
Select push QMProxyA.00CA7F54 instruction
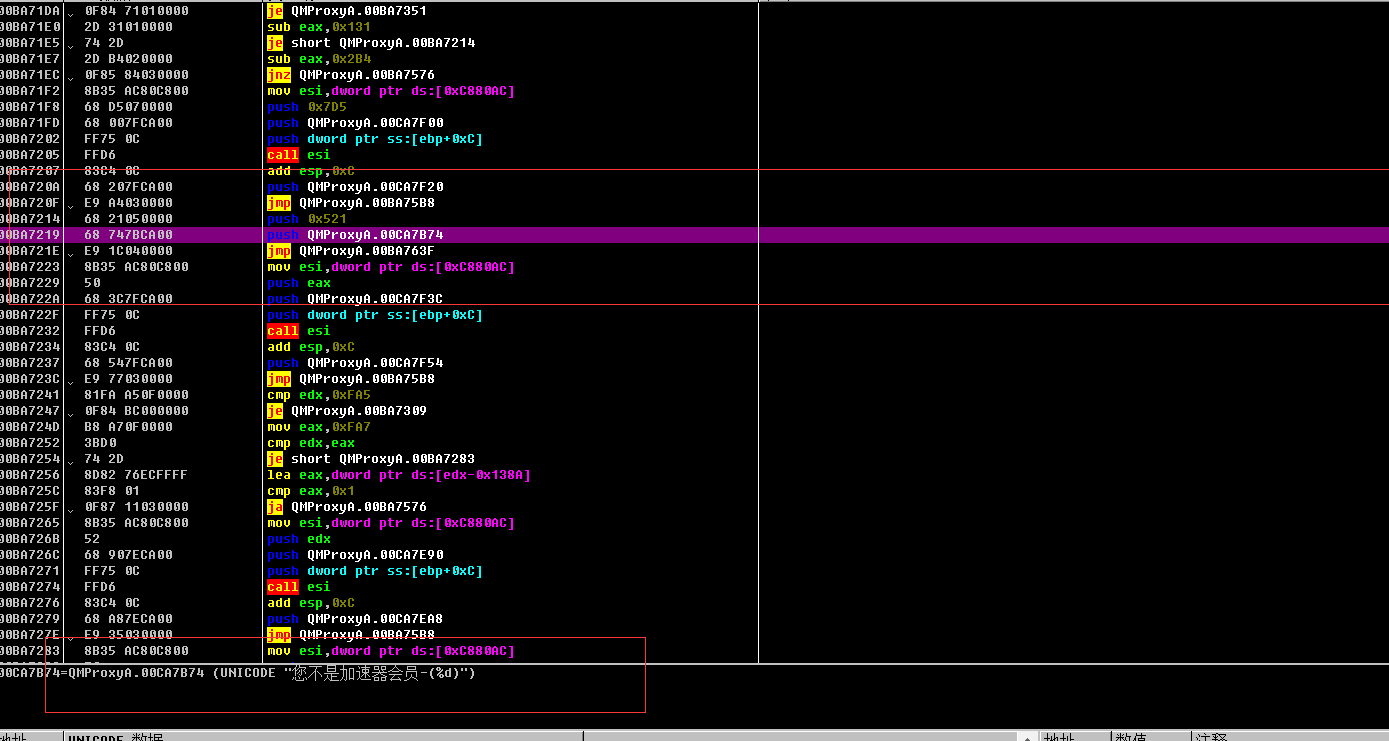coord(355,363)
